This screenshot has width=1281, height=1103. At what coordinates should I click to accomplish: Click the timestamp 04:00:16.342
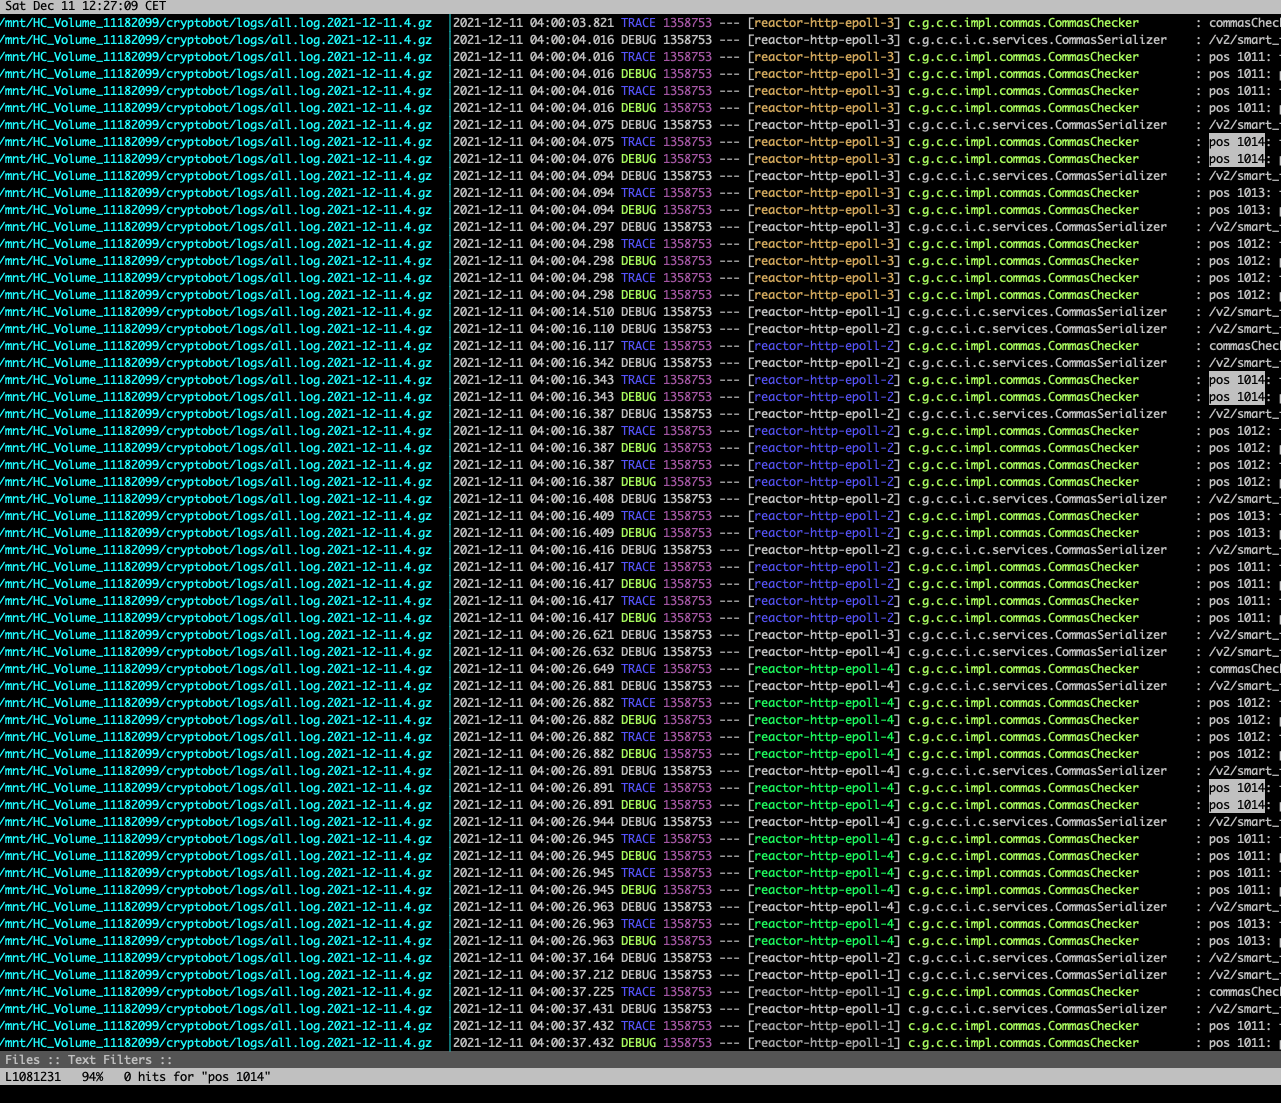572,363
